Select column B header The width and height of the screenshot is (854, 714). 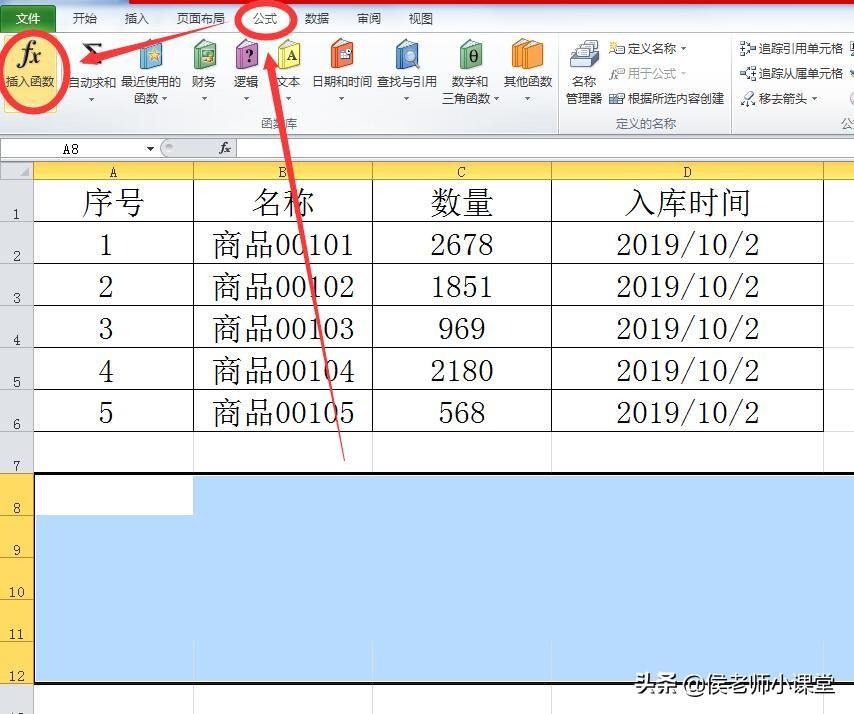[x=283, y=172]
